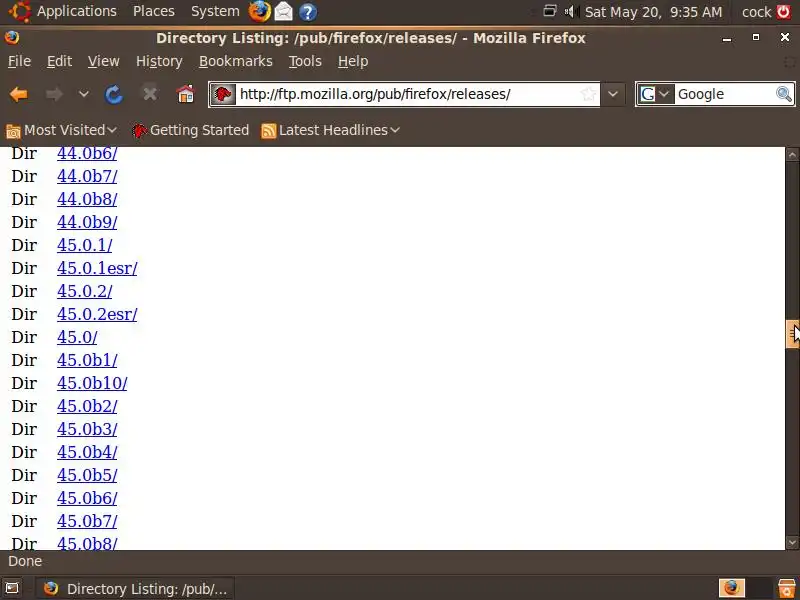The width and height of the screenshot is (800, 600).
Task: Open the Places menu in the top panel
Action: (154, 11)
